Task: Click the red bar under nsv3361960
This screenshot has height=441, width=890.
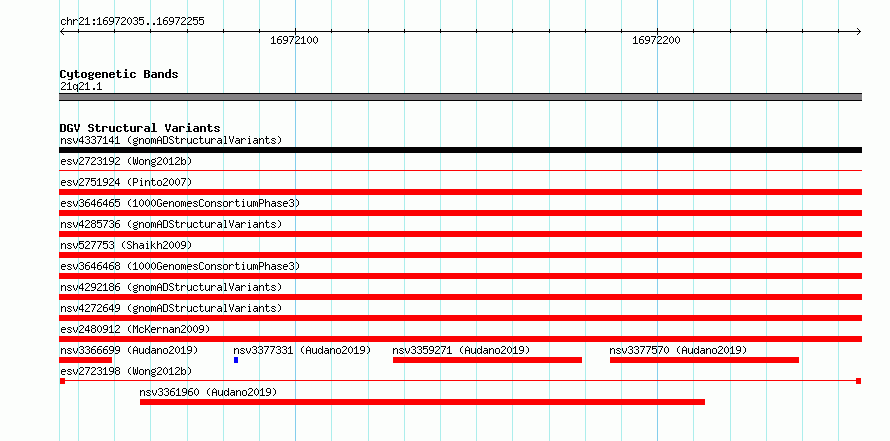Action: 422,402
